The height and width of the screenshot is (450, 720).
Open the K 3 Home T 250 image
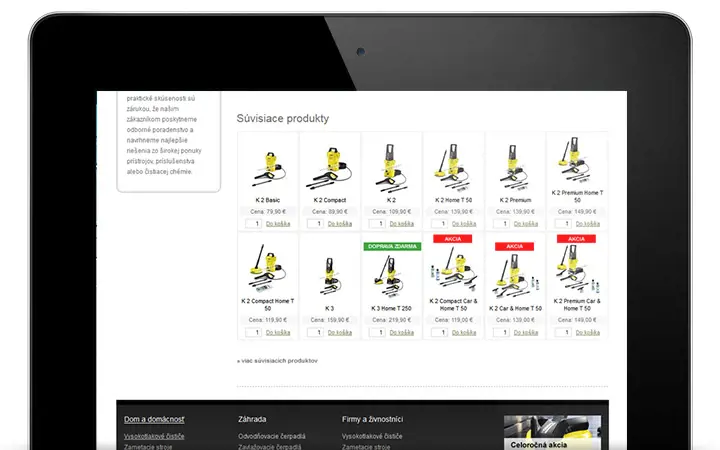coord(391,277)
